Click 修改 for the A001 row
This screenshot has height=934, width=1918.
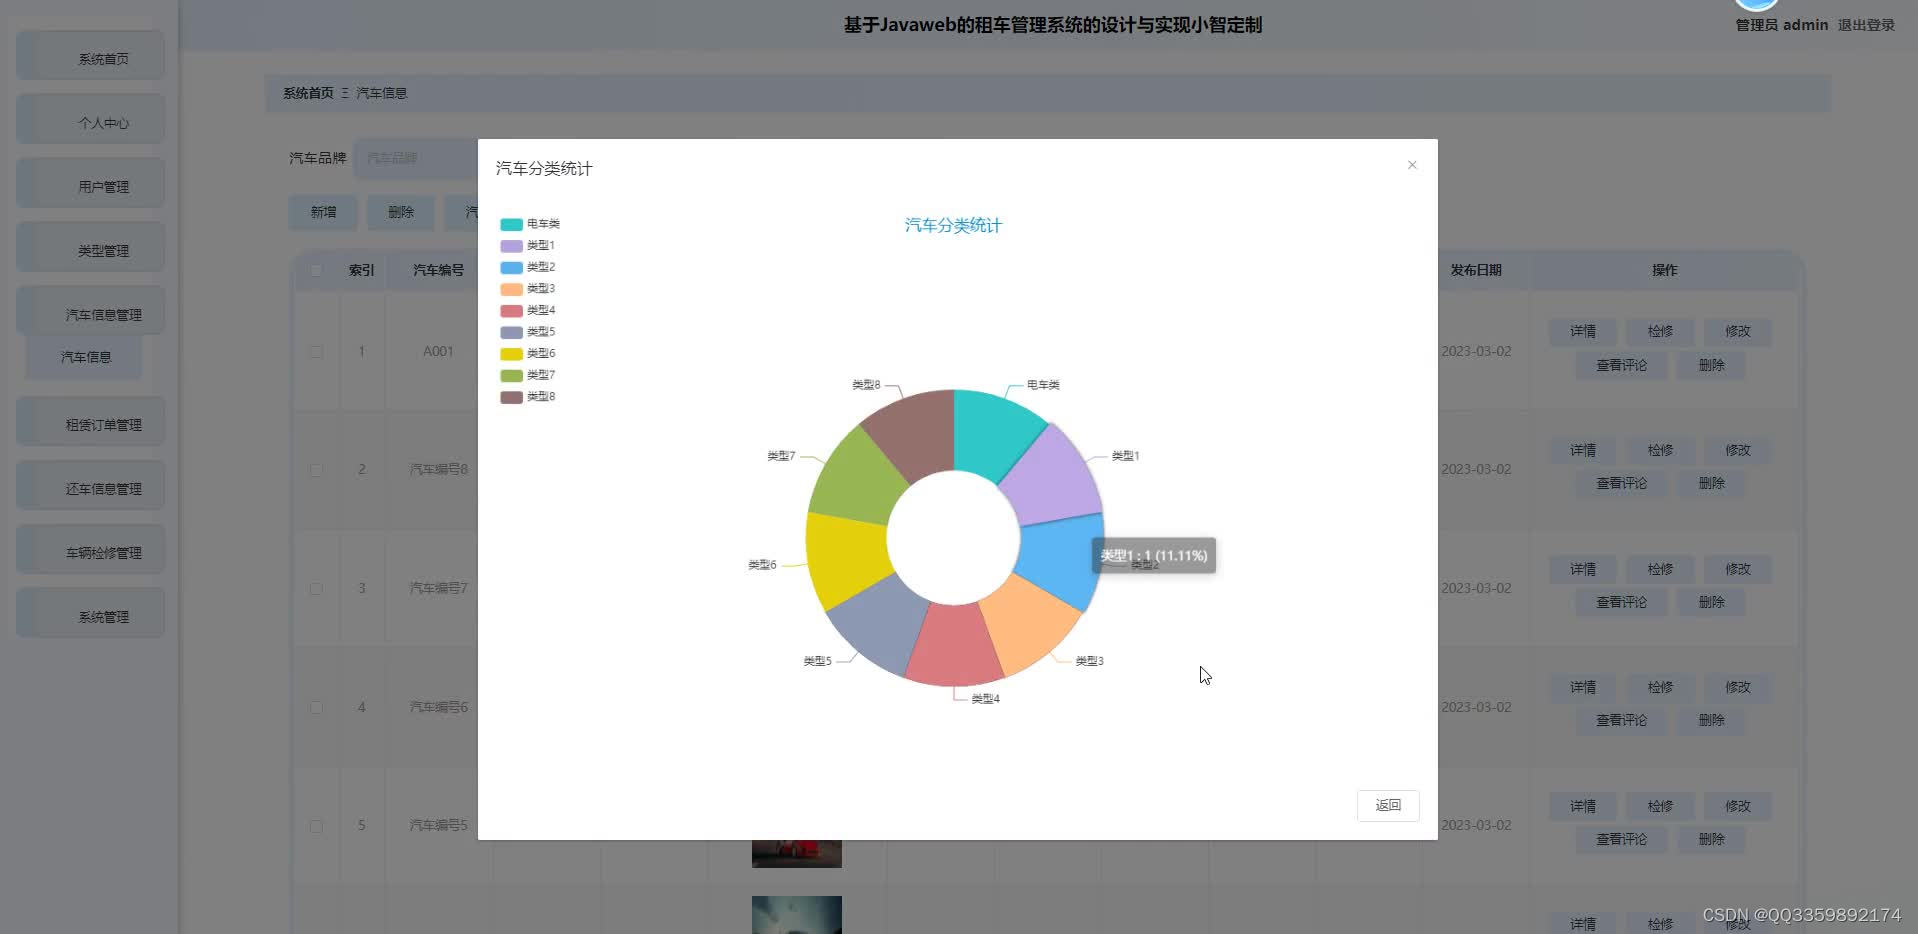click(x=1738, y=331)
